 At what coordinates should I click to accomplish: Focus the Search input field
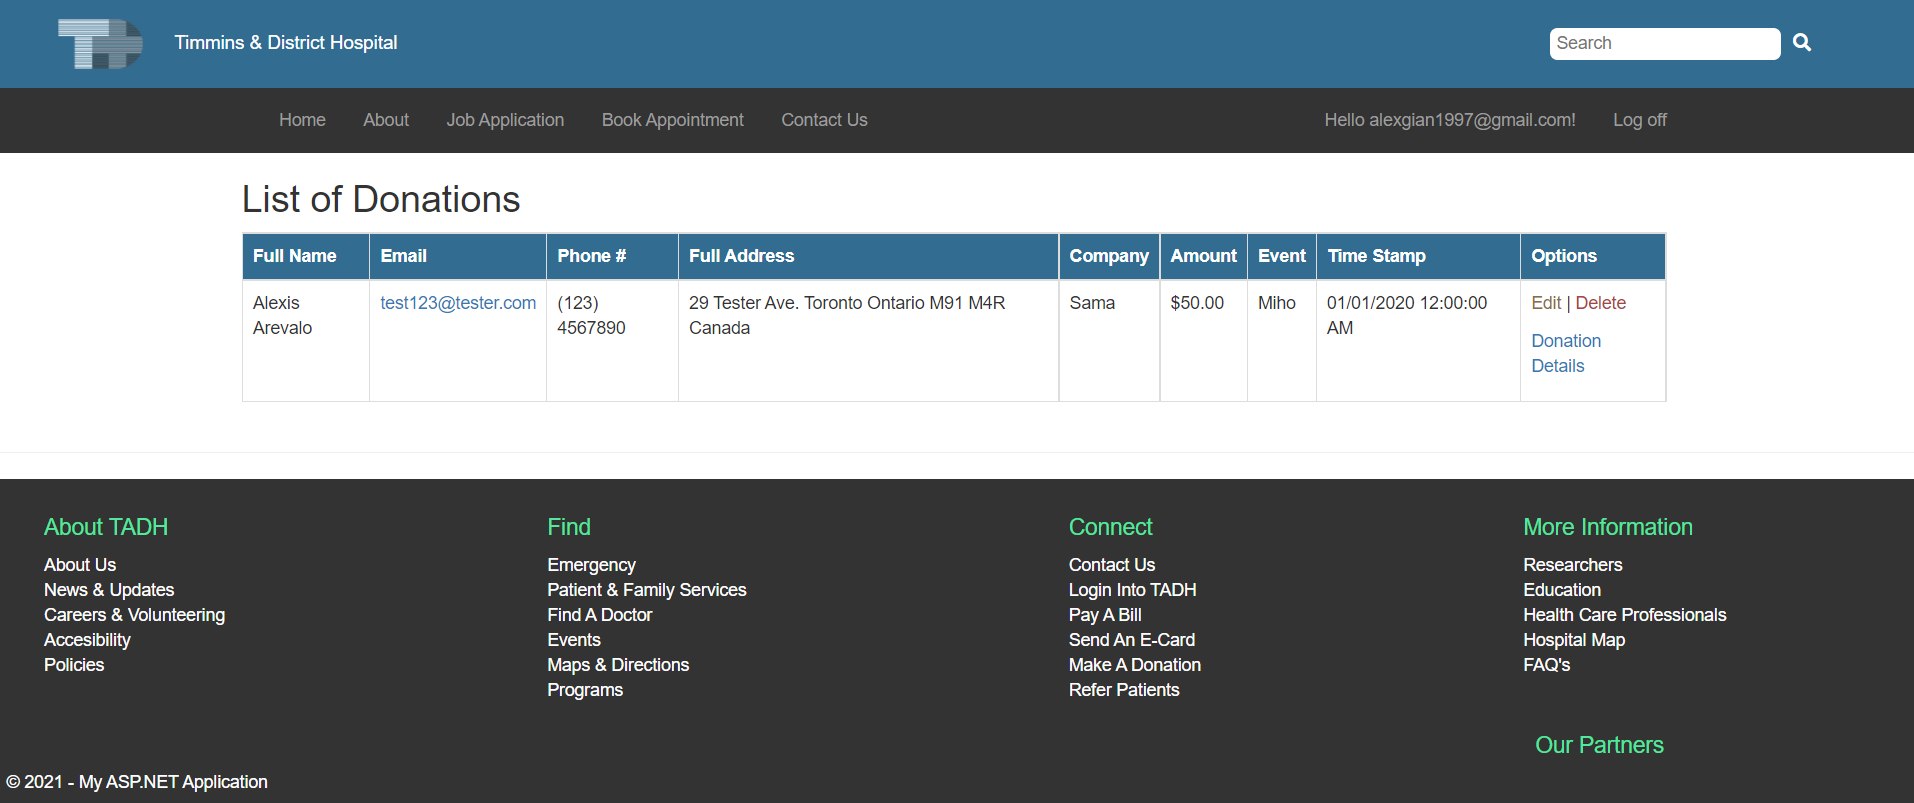1663,44
